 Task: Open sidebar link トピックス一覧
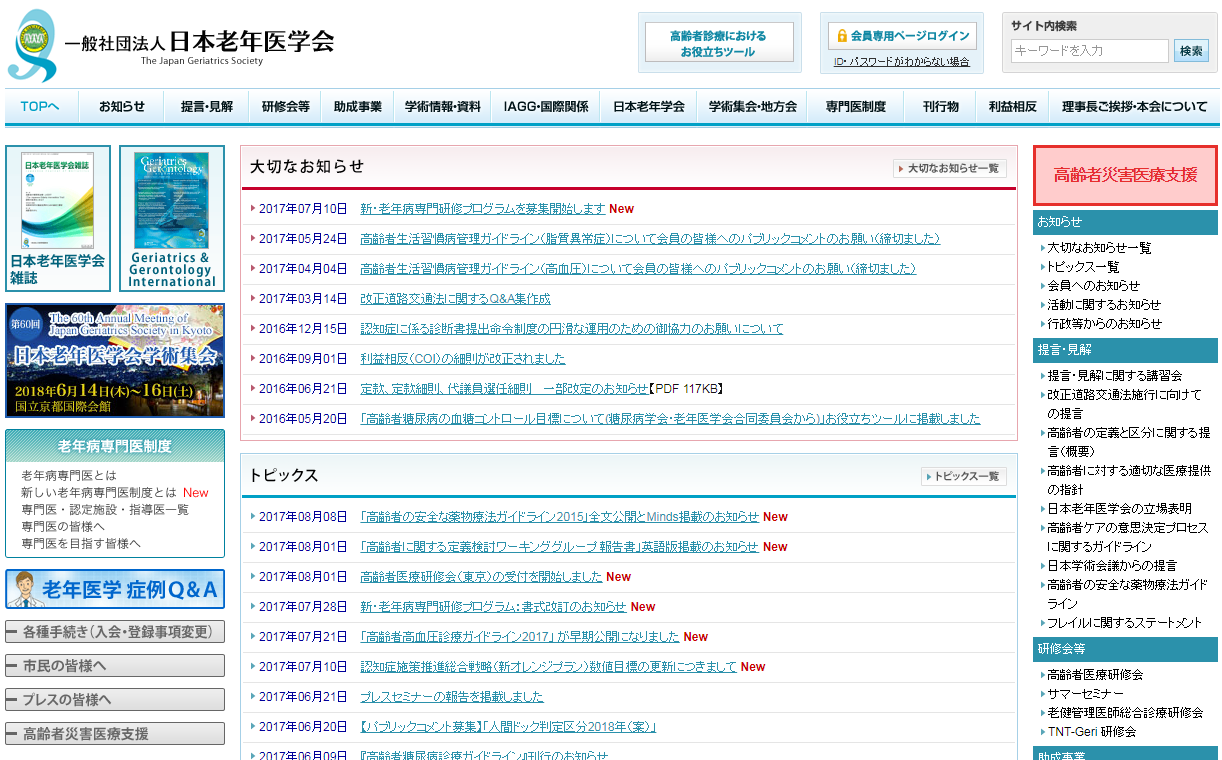point(1083,266)
